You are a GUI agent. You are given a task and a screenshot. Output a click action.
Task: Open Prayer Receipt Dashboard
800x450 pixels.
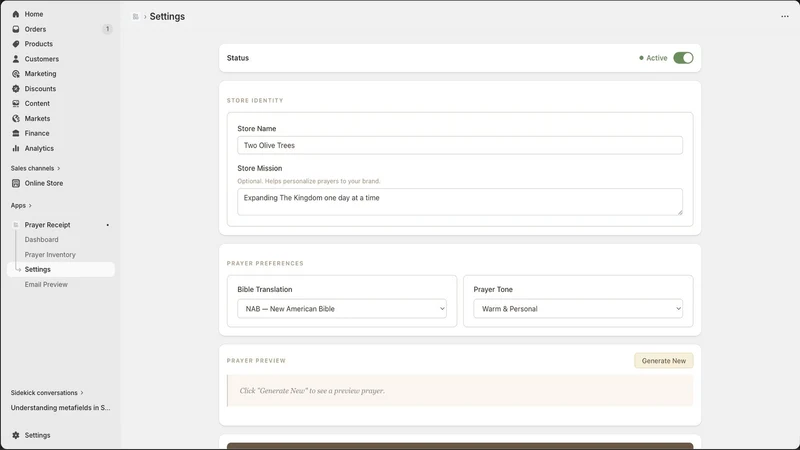(x=41, y=240)
